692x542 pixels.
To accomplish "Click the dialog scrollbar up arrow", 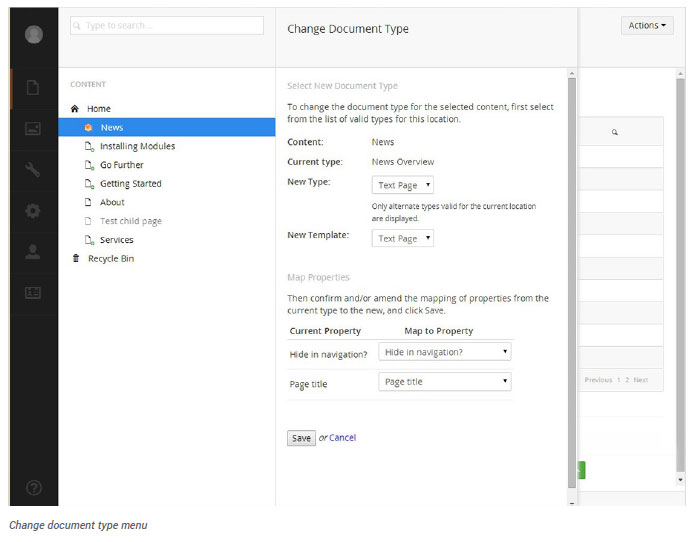I will point(572,73).
